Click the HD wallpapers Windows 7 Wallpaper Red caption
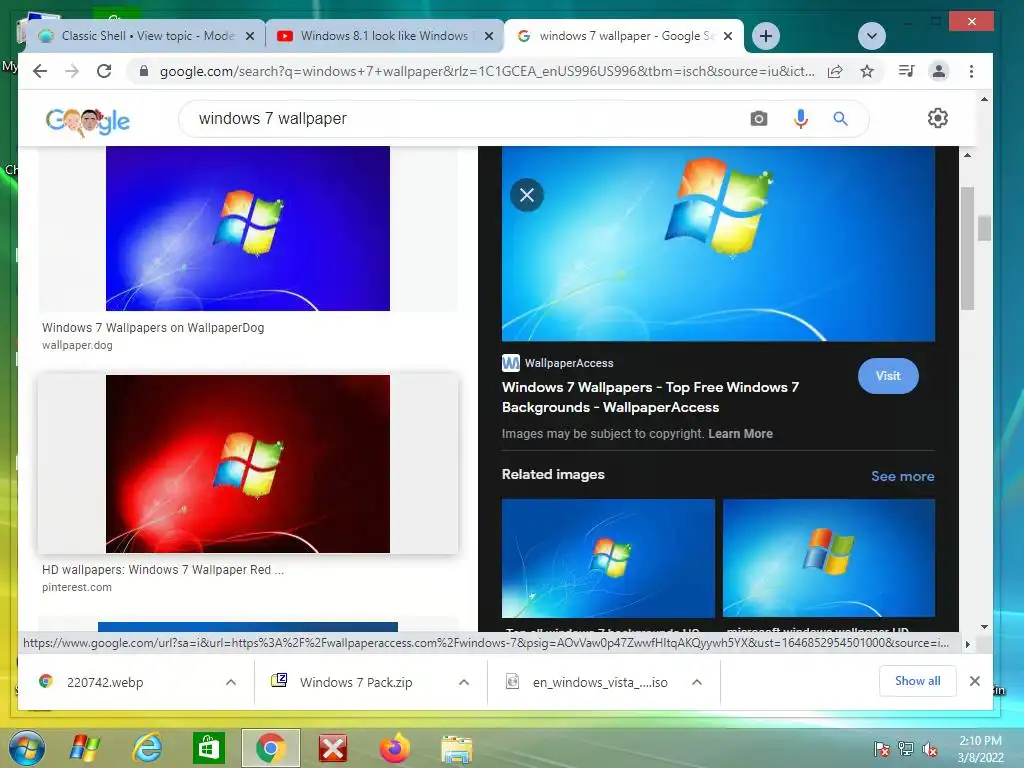Screen dimensions: 1024x768 pos(163,569)
